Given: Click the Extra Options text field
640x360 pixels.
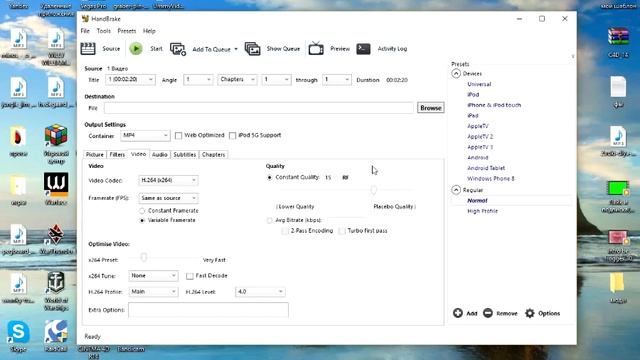Looking at the screenshot, I should click(208, 310).
